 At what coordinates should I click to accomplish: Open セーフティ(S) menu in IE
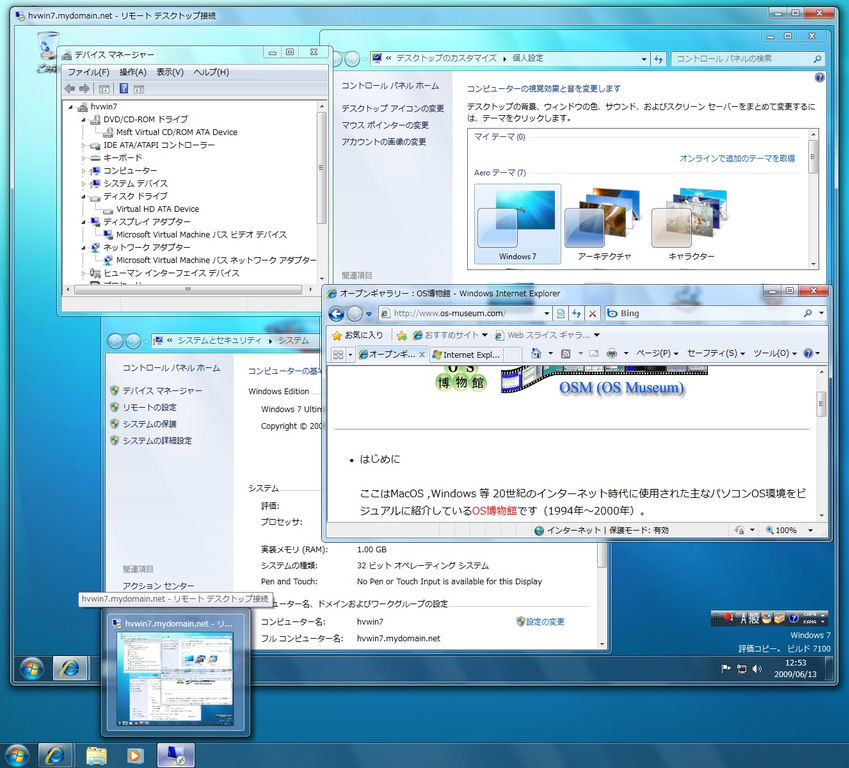point(716,354)
